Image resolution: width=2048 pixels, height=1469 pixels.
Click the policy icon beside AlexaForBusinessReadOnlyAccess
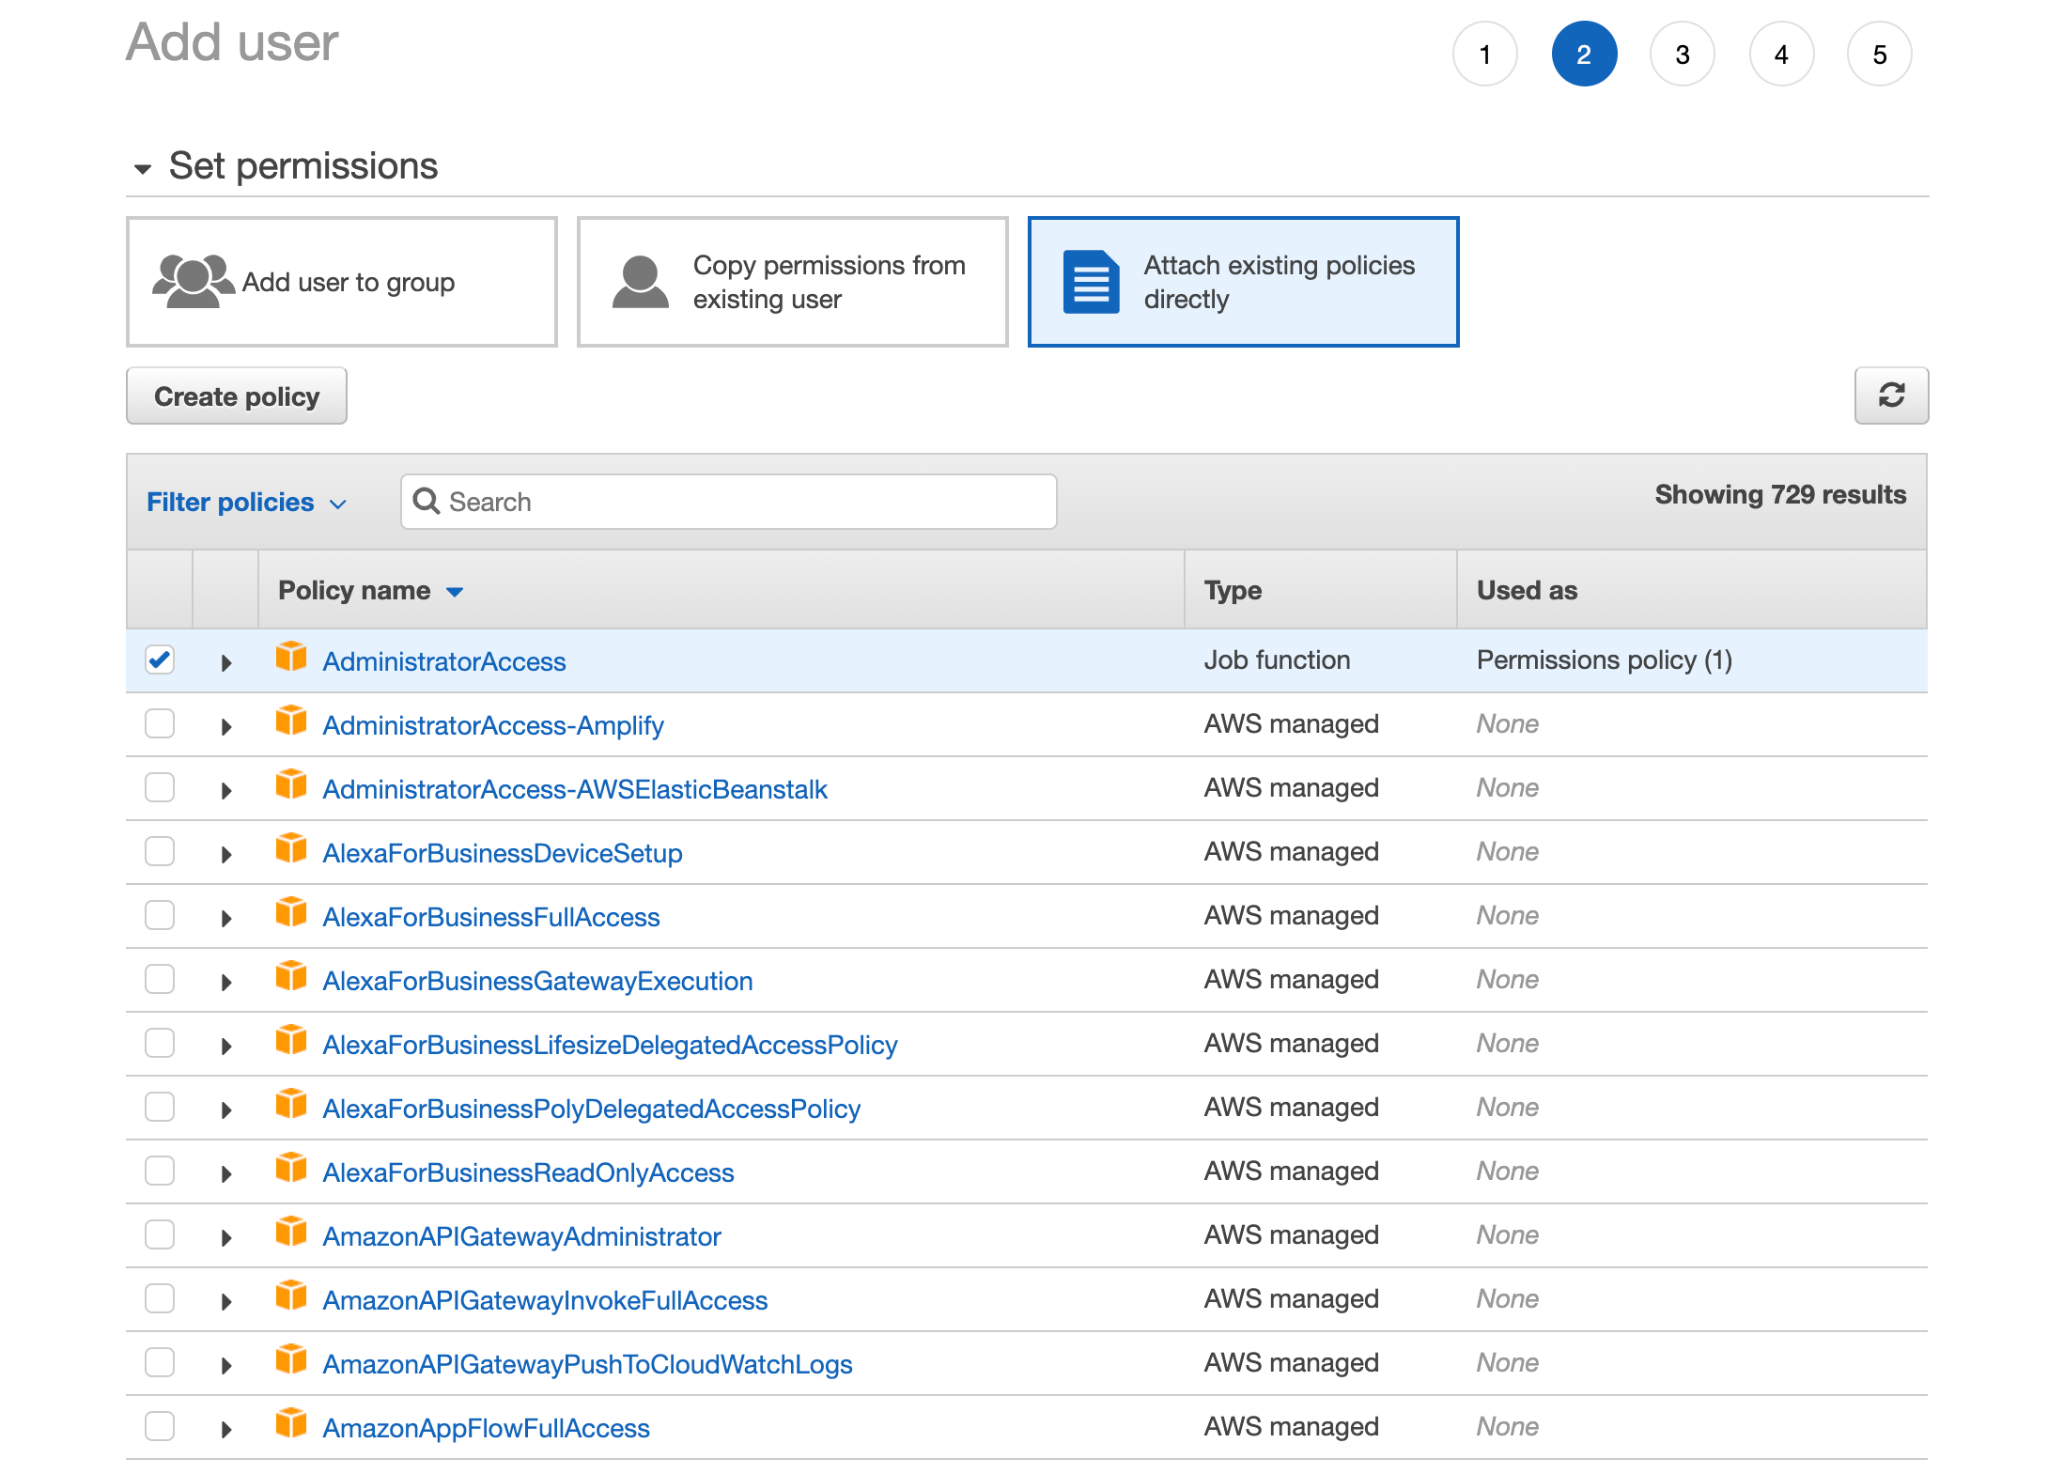(291, 1169)
